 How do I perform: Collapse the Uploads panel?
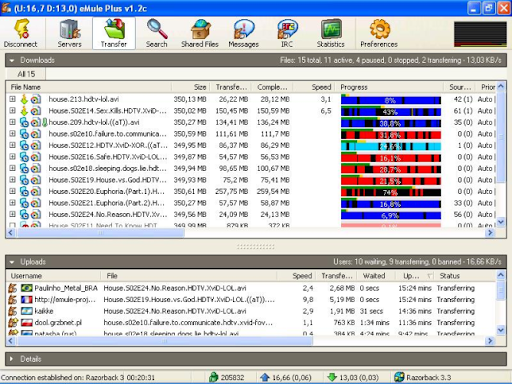click(12, 262)
